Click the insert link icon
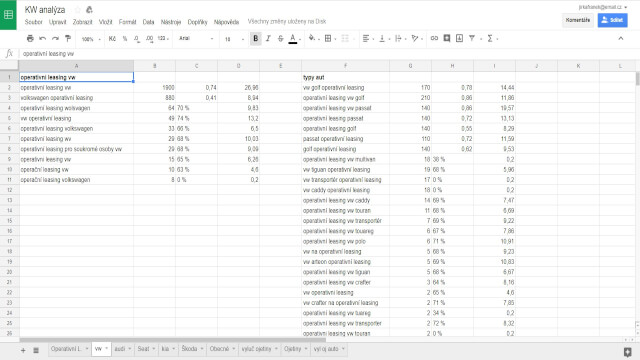 (x=434, y=38)
